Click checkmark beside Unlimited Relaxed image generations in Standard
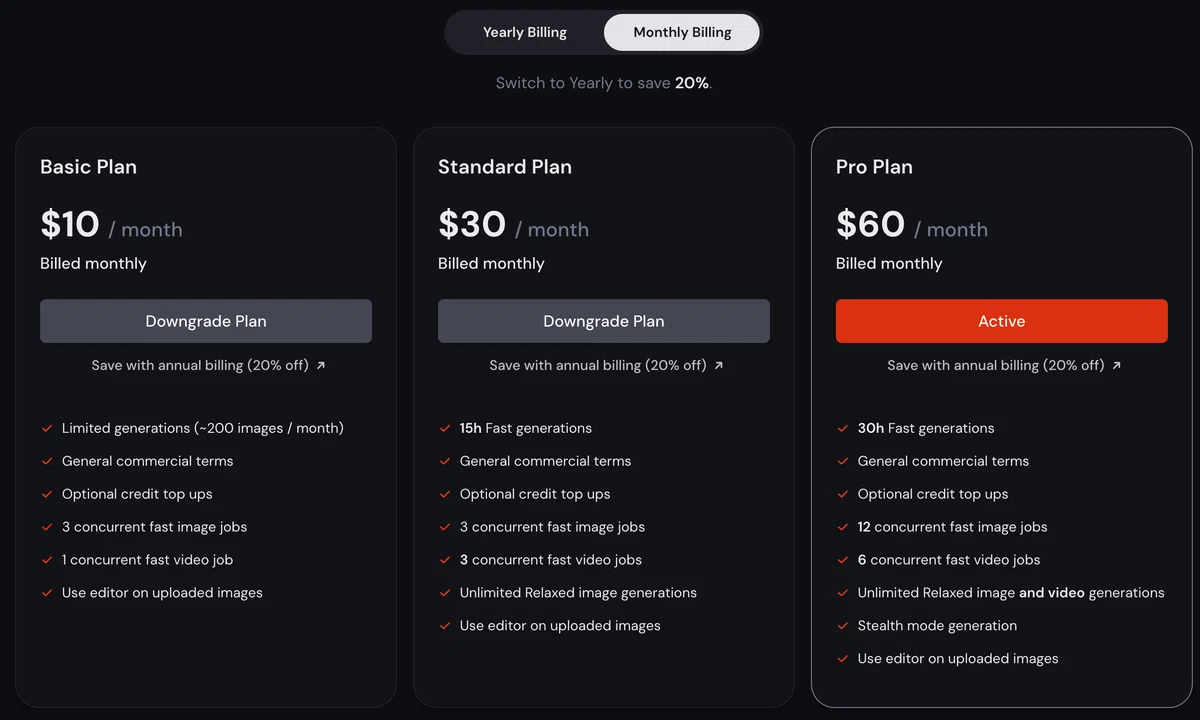 pos(445,593)
